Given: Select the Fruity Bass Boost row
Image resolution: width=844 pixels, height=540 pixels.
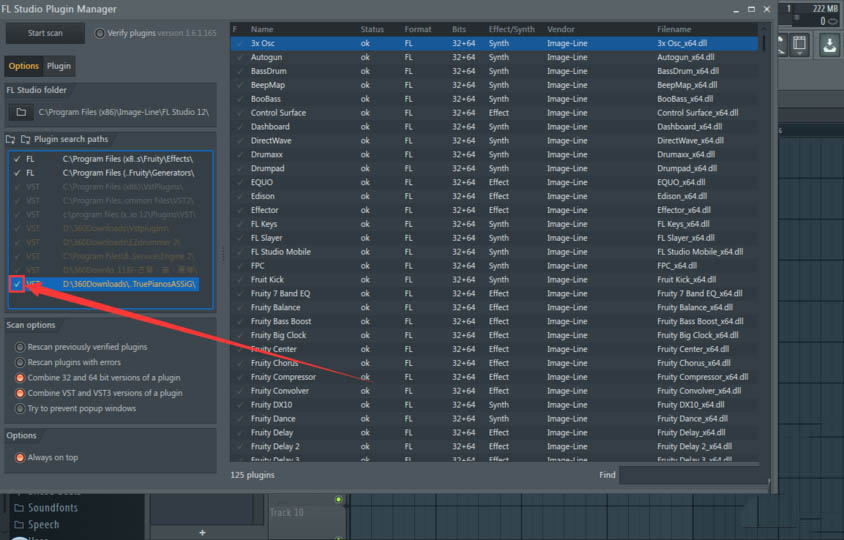Looking at the screenshot, I should tap(494, 321).
